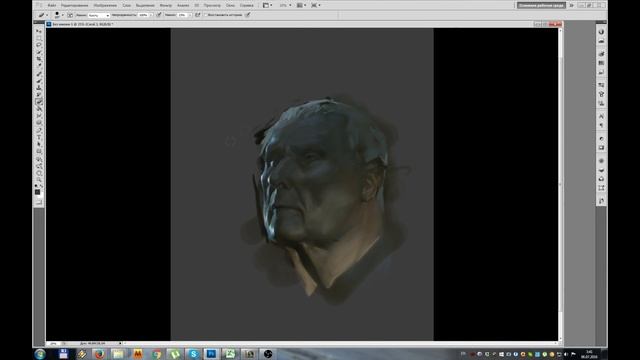Open the Windows Start button
This screenshot has height=360, width=640.
click(40, 354)
